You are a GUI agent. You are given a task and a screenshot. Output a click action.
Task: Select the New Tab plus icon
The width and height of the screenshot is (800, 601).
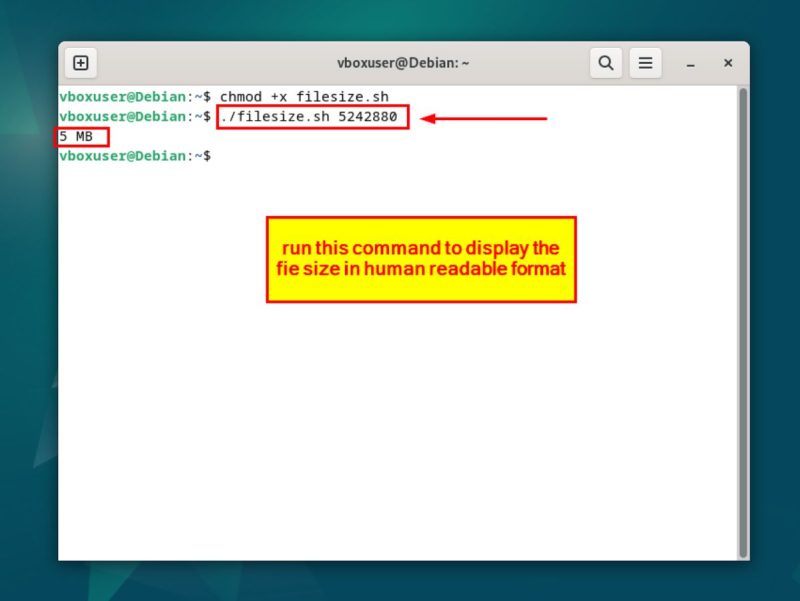[x=80, y=62]
